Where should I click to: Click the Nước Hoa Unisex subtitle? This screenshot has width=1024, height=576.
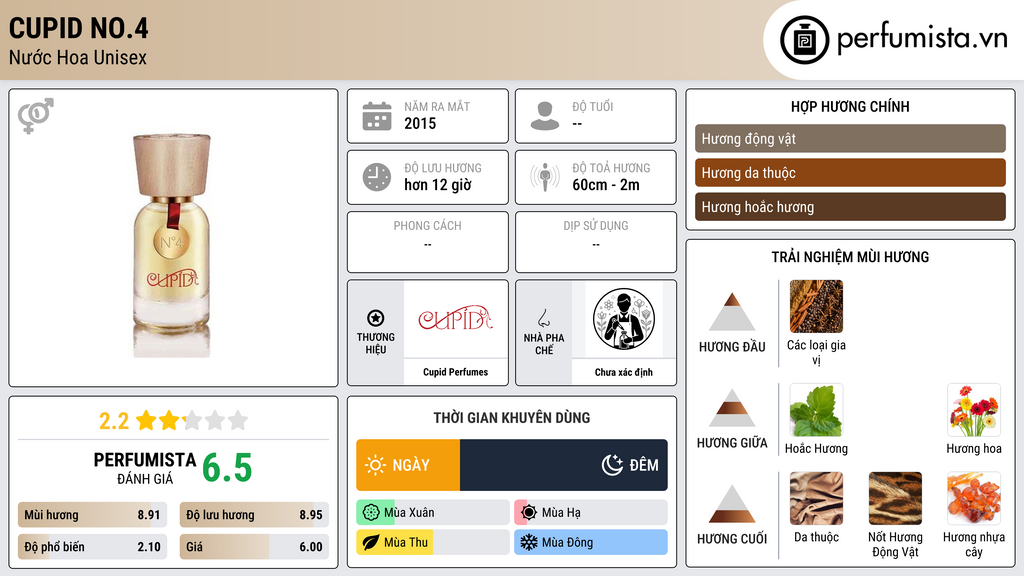78,57
